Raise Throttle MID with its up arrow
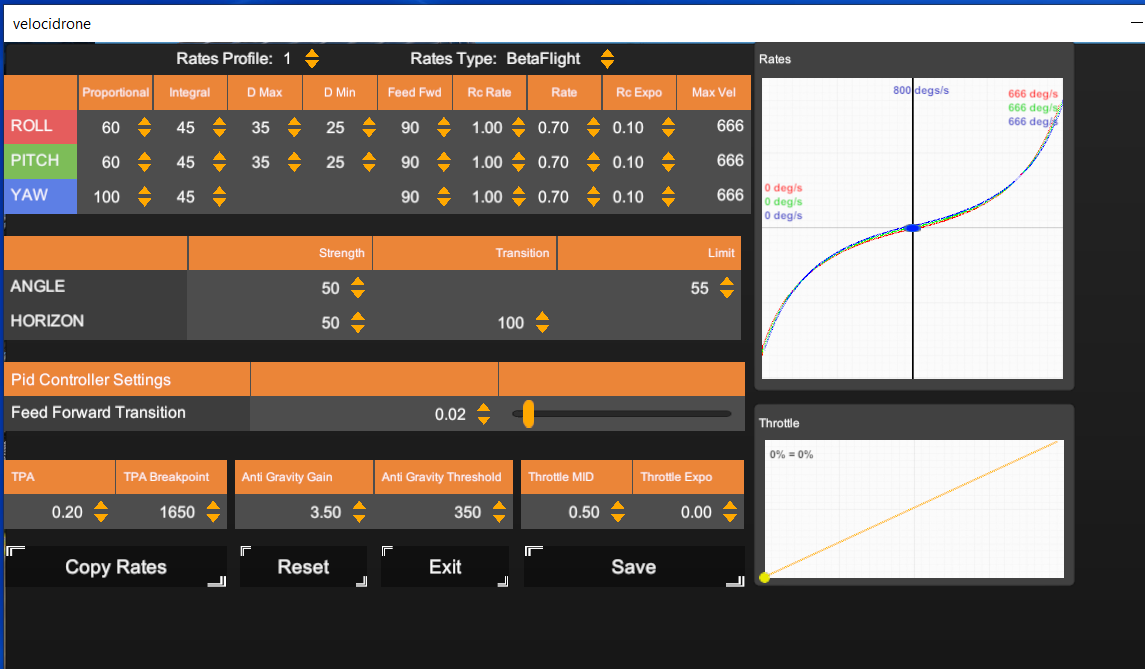The image size is (1145, 669). [618, 506]
